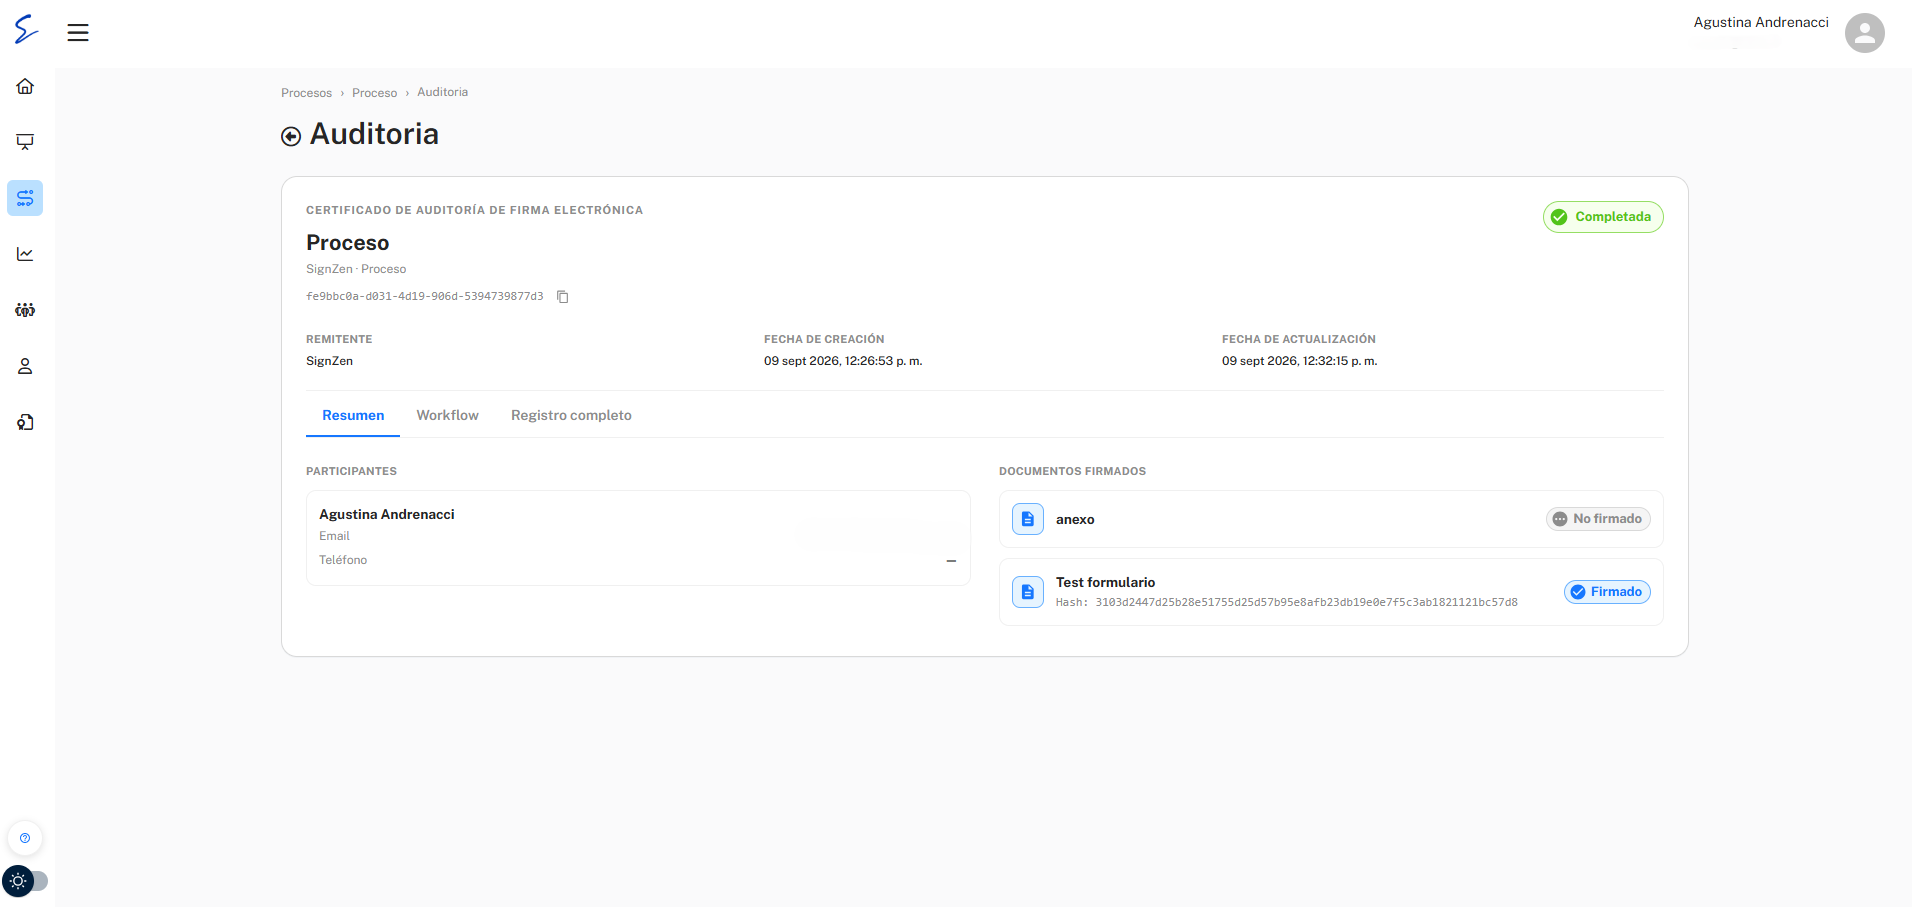
Task: Click the Proceso breadcrumb link
Action: tap(375, 93)
